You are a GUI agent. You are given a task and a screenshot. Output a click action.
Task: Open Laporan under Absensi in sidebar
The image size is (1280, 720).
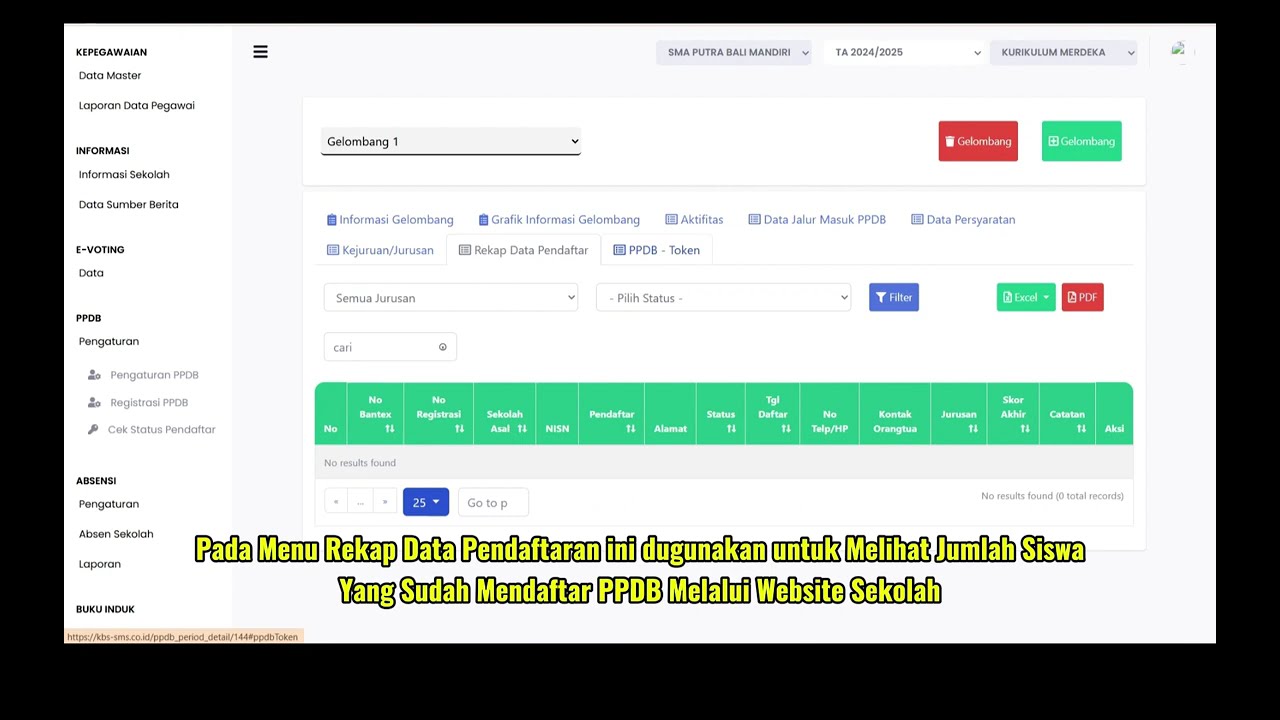click(100, 564)
